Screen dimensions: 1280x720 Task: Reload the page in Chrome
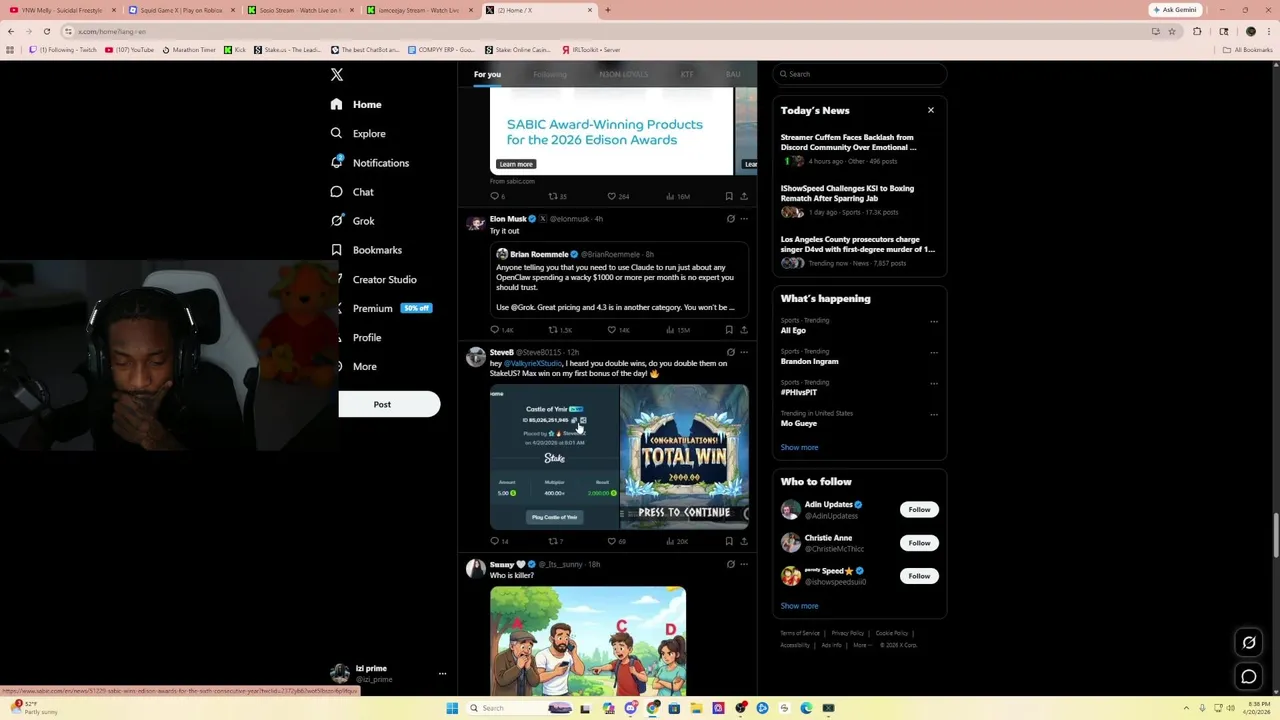tap(46, 31)
